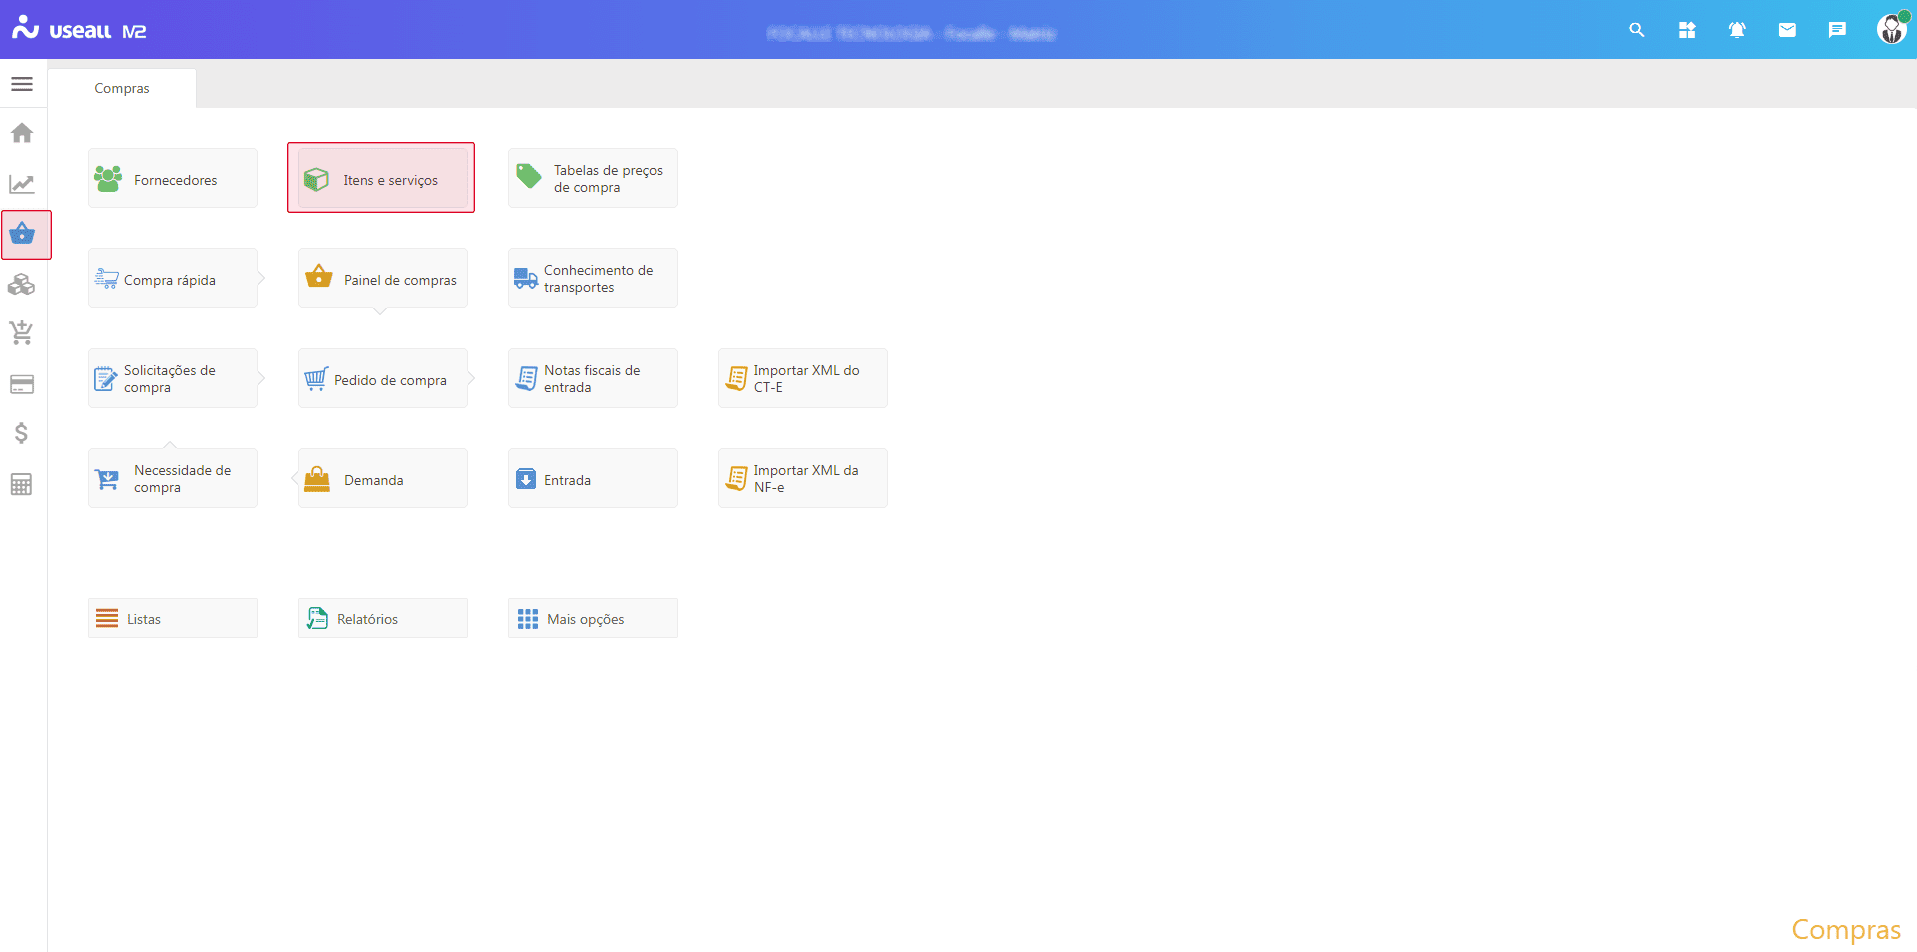Open the chat messages icon
The height and width of the screenshot is (952, 1917).
click(1837, 30)
